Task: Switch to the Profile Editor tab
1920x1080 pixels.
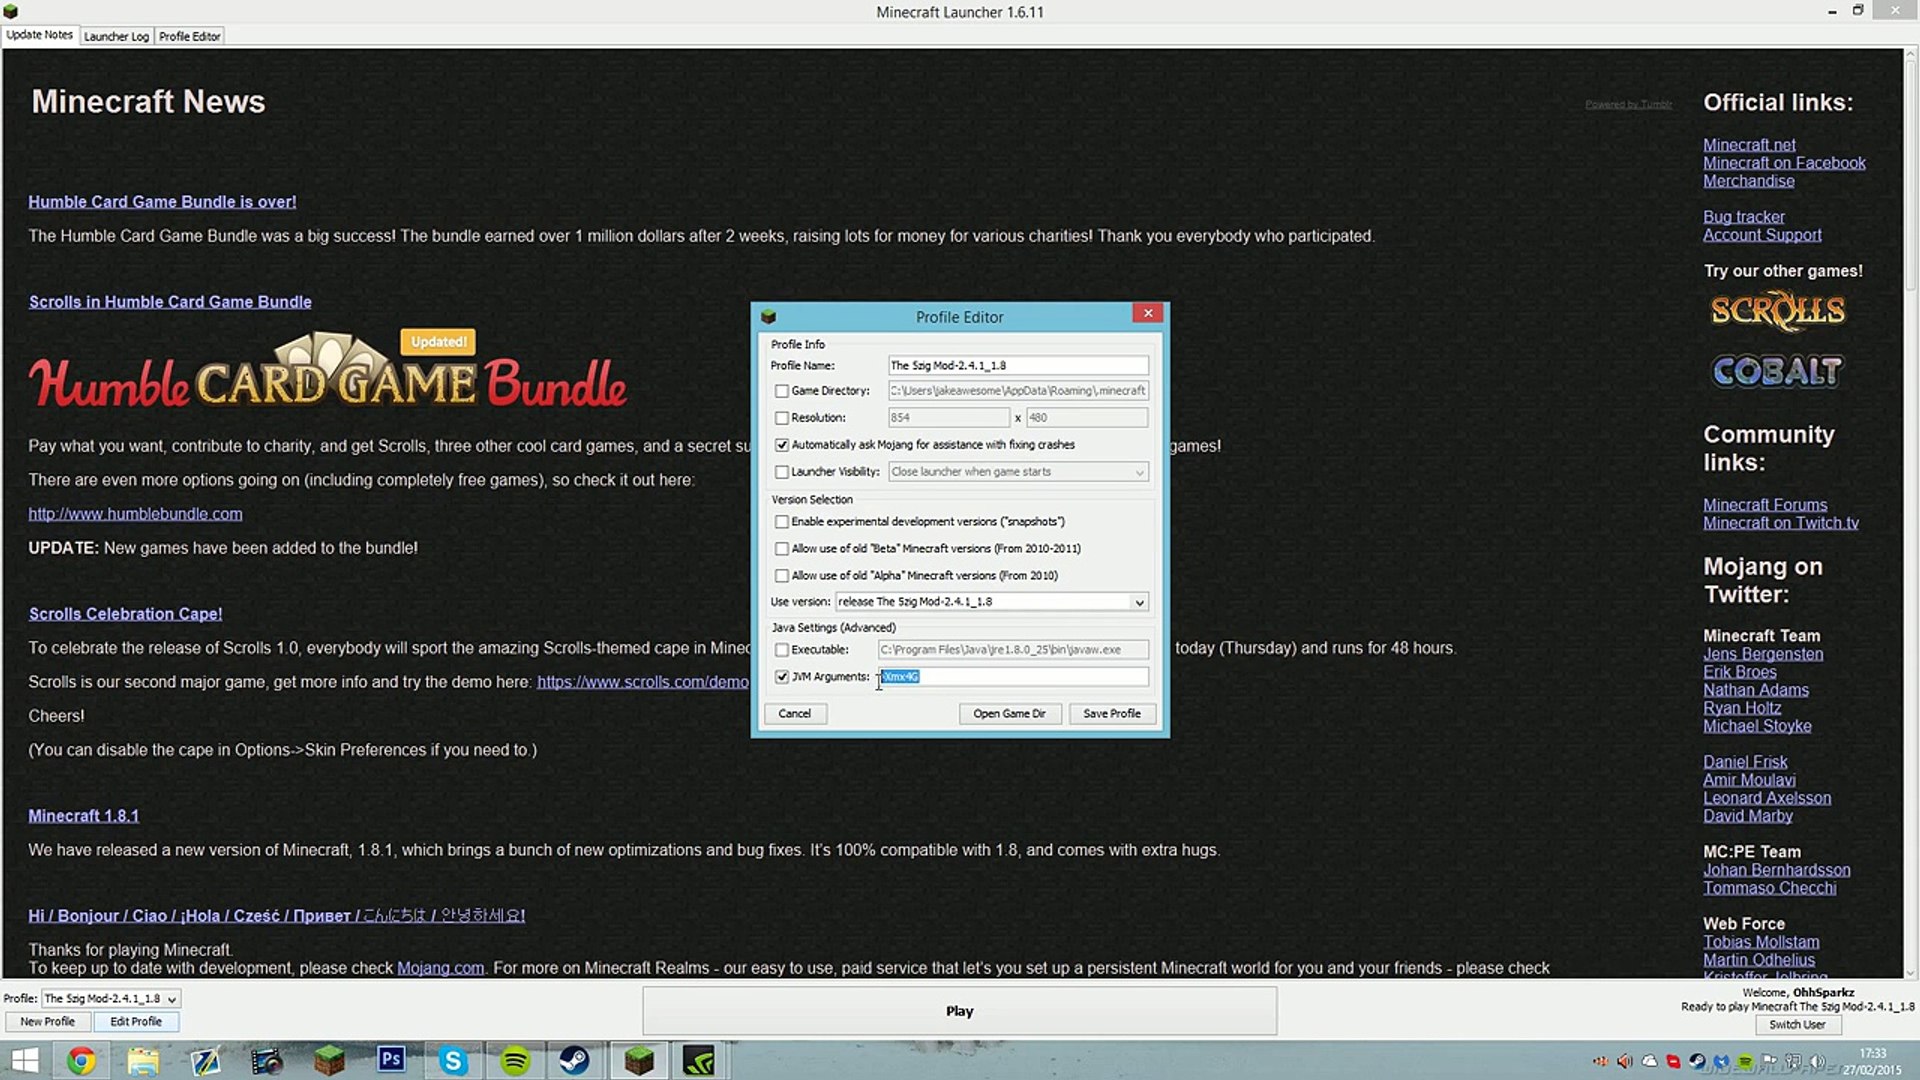Action: [189, 36]
